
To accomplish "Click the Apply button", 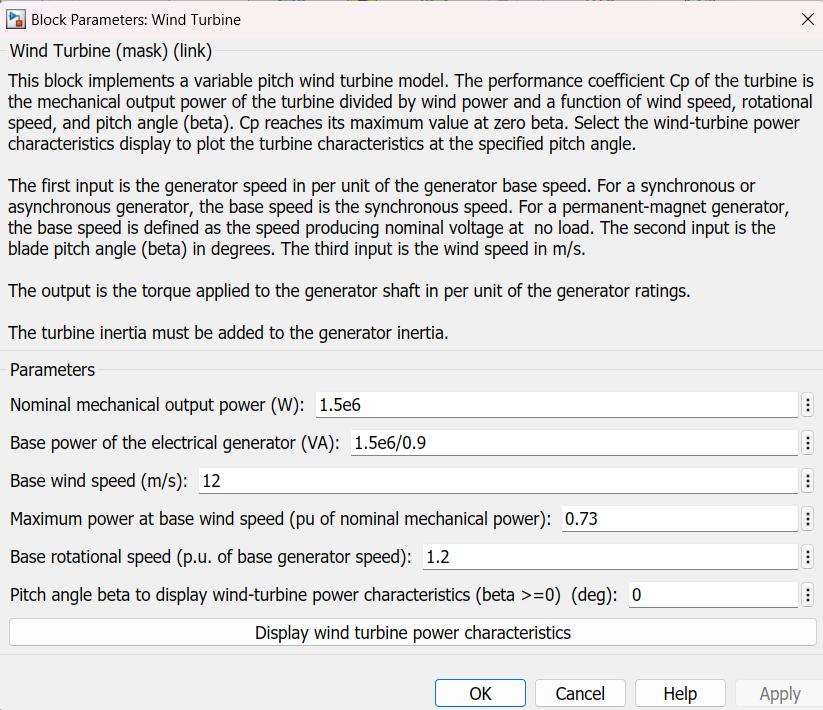I will click(x=779, y=693).
